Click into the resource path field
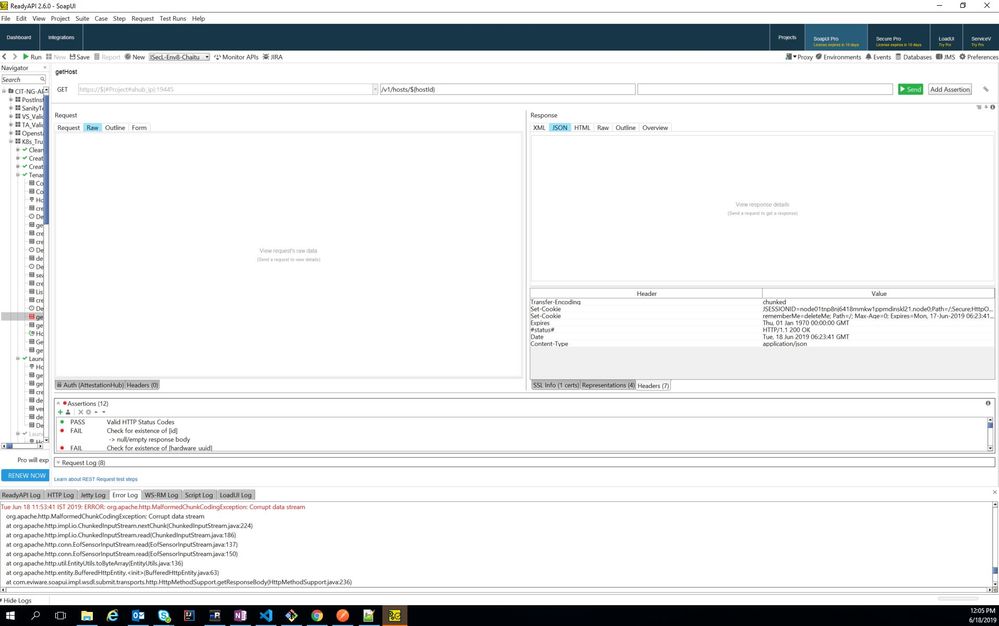The width and height of the screenshot is (999, 626). coord(506,89)
